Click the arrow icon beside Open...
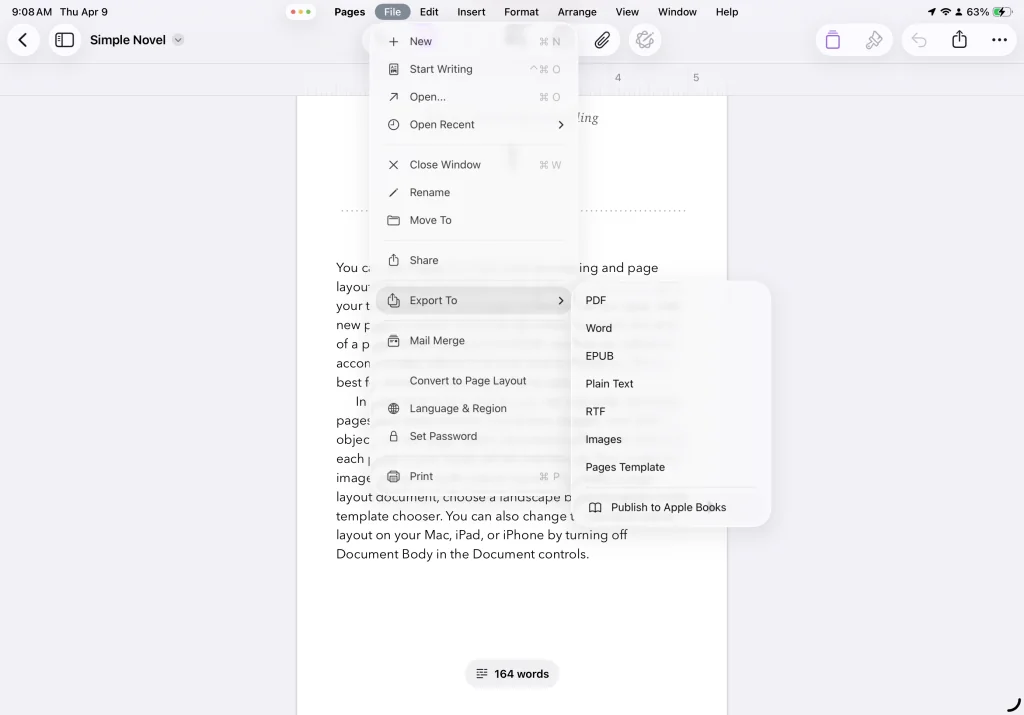 click(393, 97)
